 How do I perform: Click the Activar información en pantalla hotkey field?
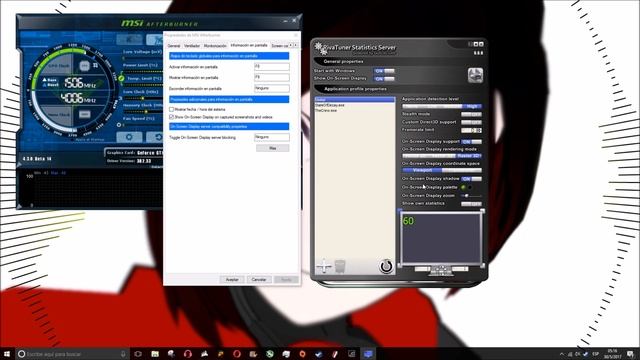[x=272, y=67]
